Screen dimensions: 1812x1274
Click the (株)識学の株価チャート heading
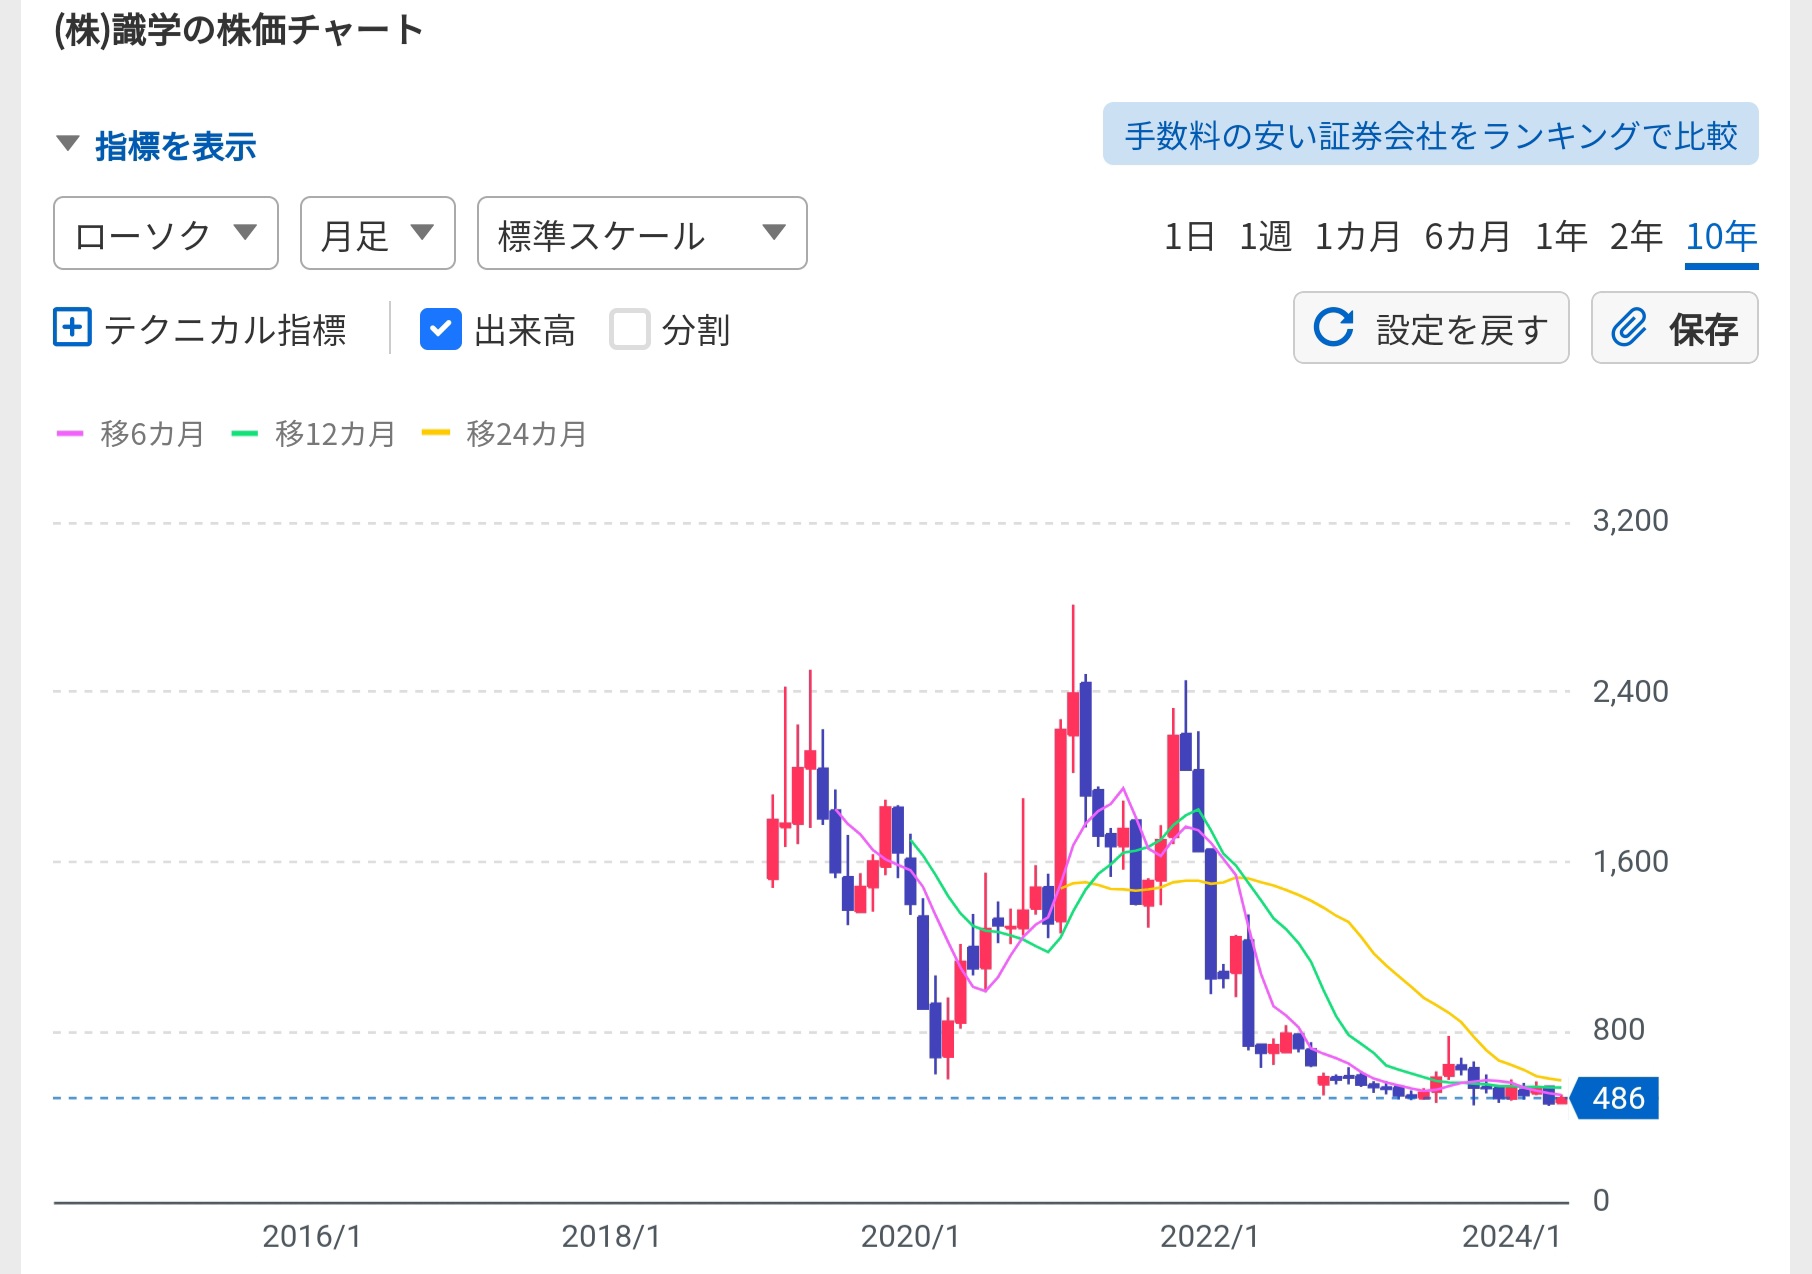239,30
